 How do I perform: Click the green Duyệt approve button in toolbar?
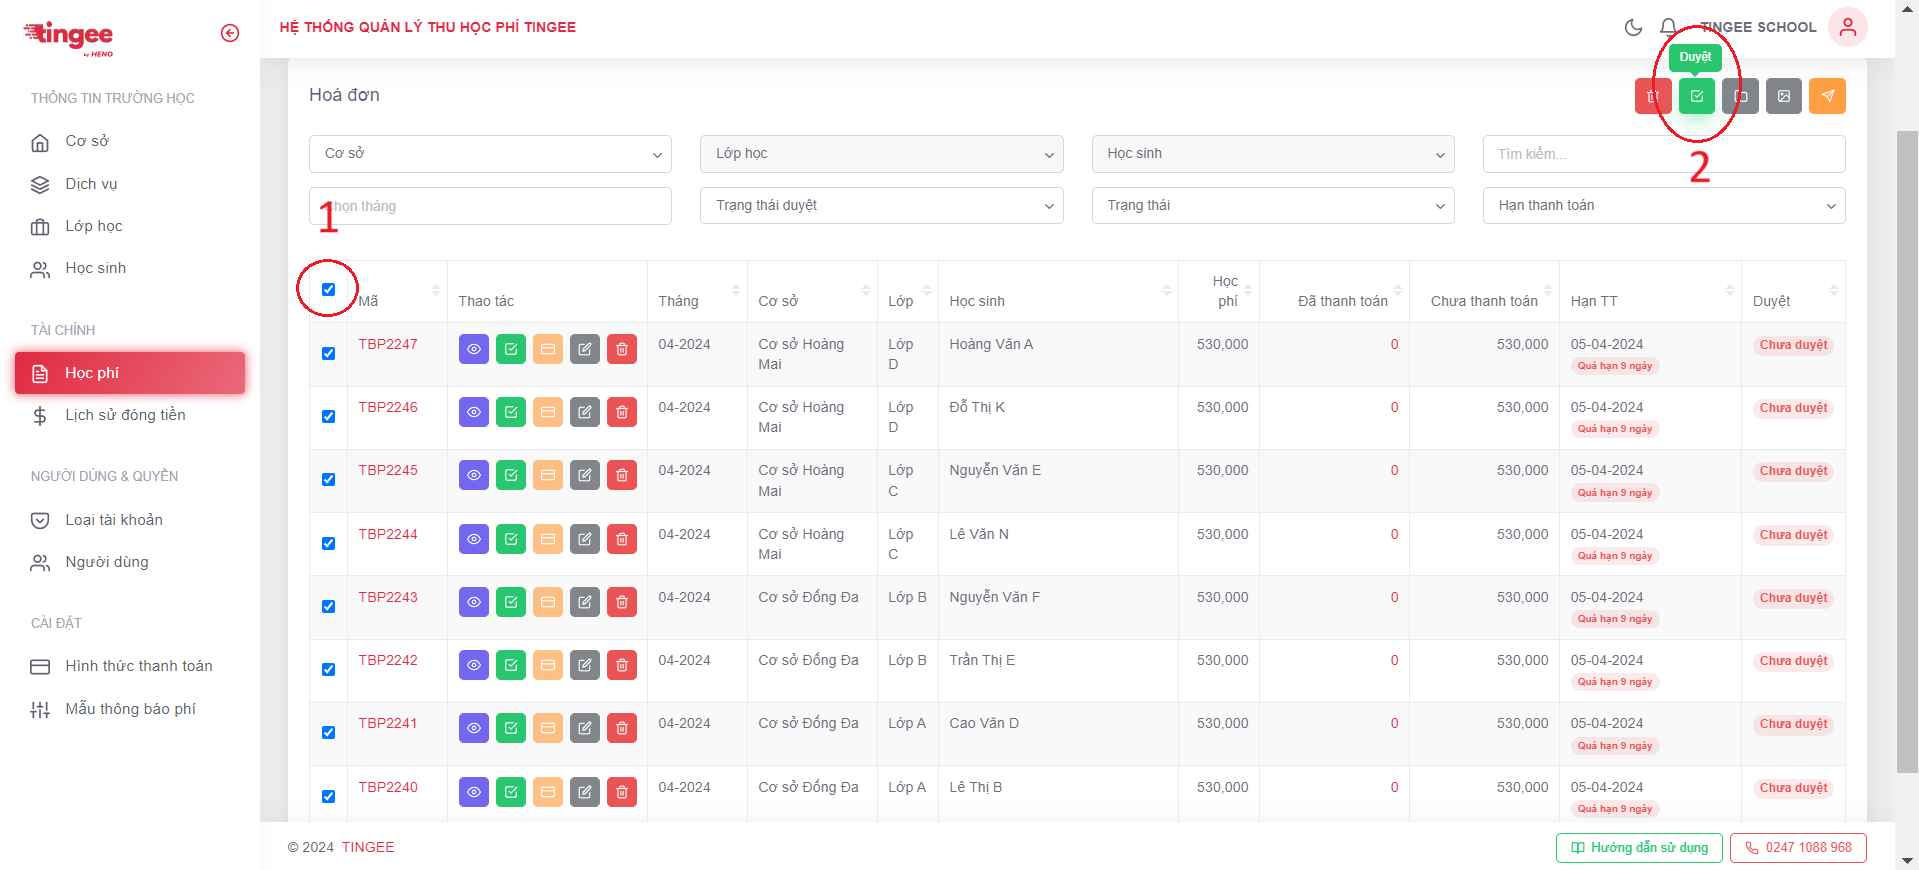pyautogui.click(x=1696, y=97)
